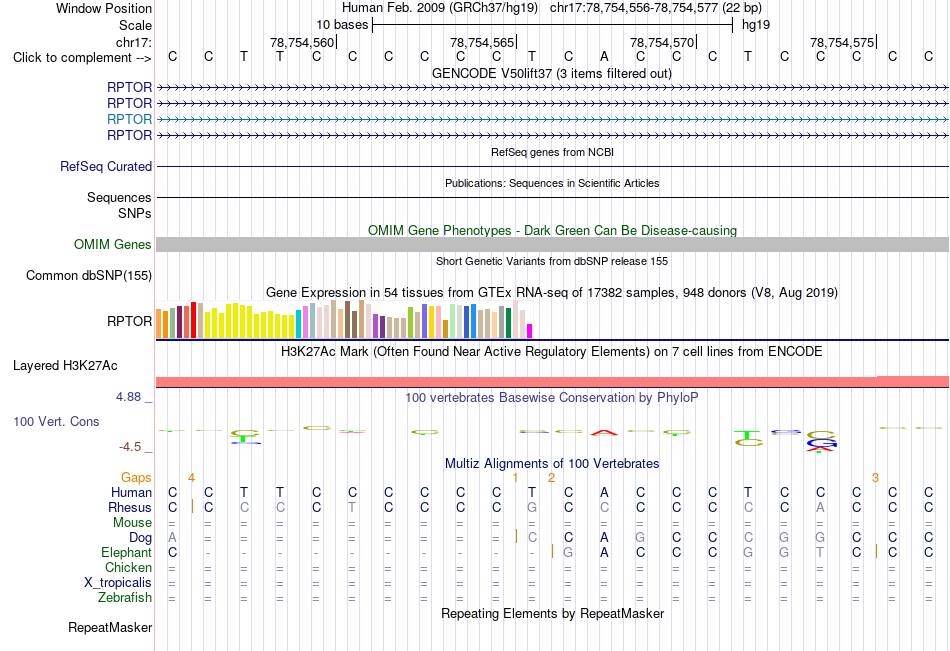This screenshot has height=651, width=950.
Task: Click 'Multiz Alignments of 100 Vertebrates' title
Action: point(552,464)
